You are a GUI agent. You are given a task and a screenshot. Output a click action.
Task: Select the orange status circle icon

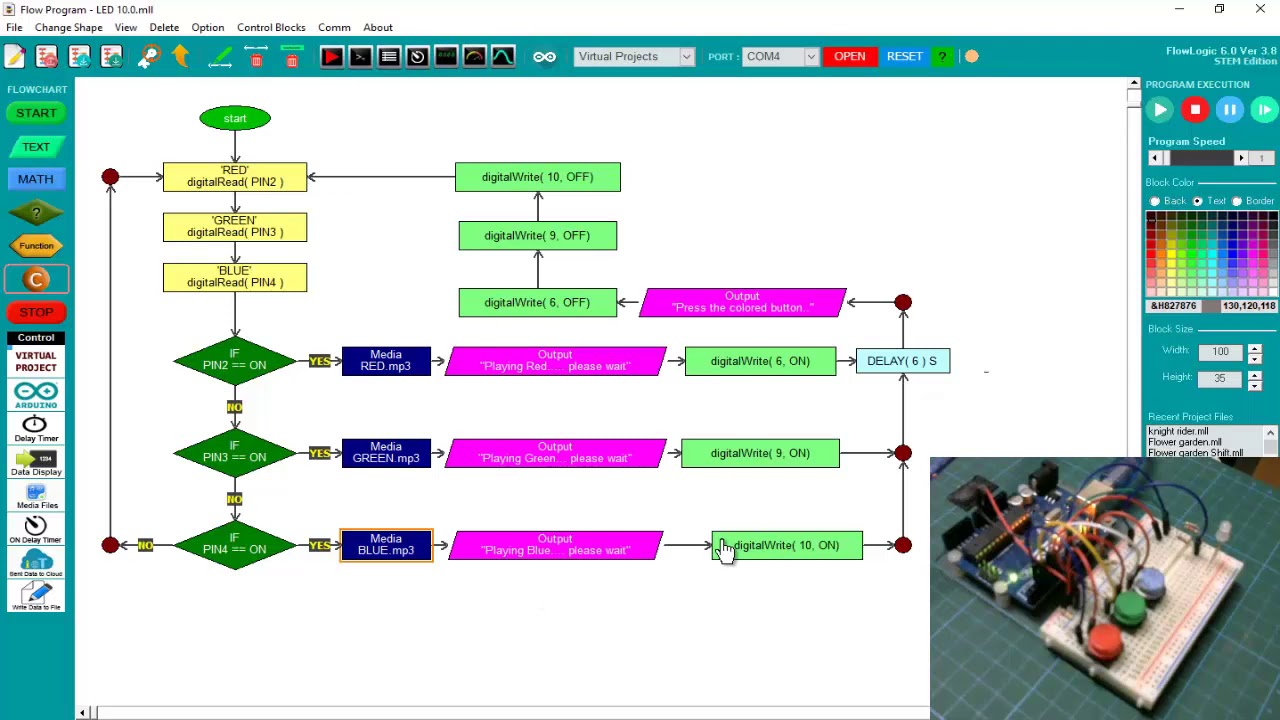[971, 57]
